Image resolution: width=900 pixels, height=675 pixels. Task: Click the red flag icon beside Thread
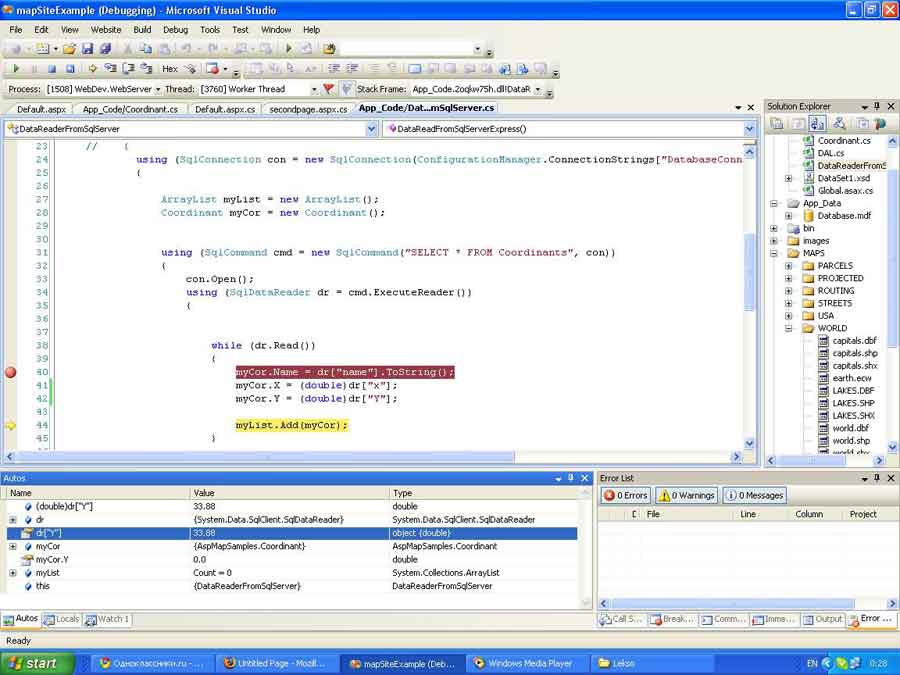328,89
